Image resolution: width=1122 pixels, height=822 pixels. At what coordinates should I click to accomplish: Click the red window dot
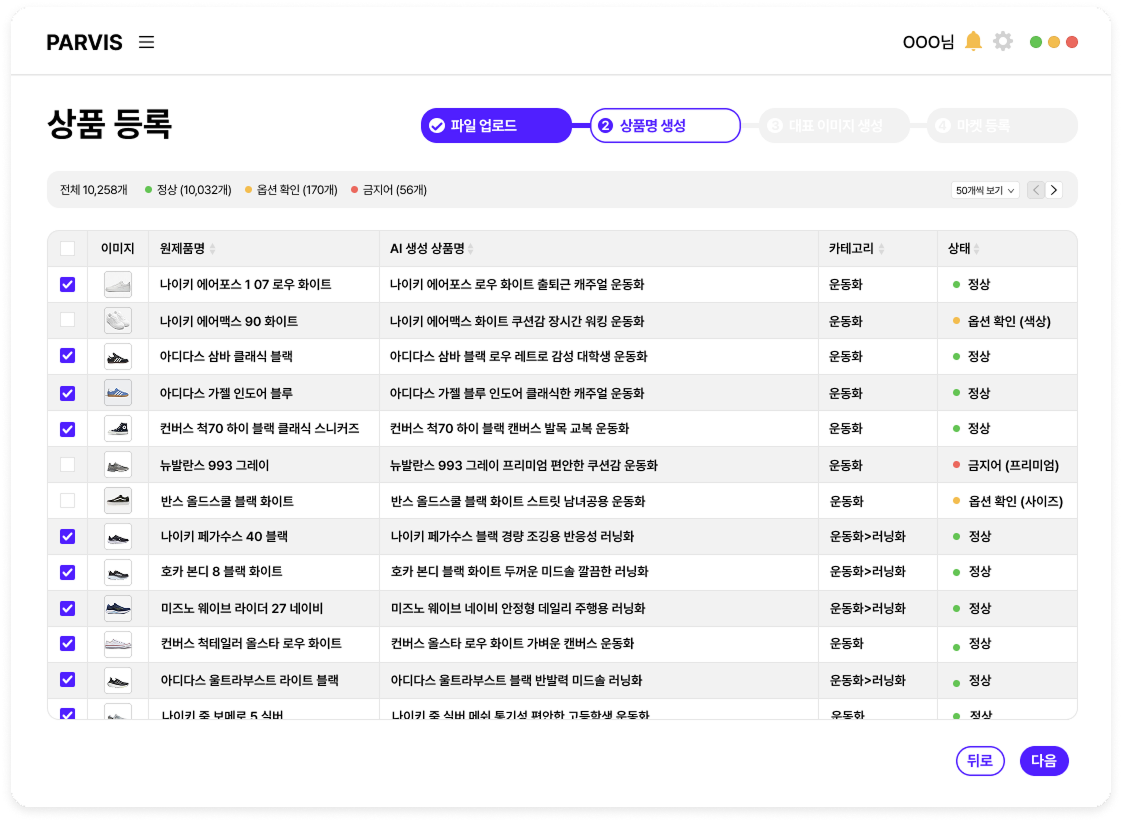[x=1071, y=42]
